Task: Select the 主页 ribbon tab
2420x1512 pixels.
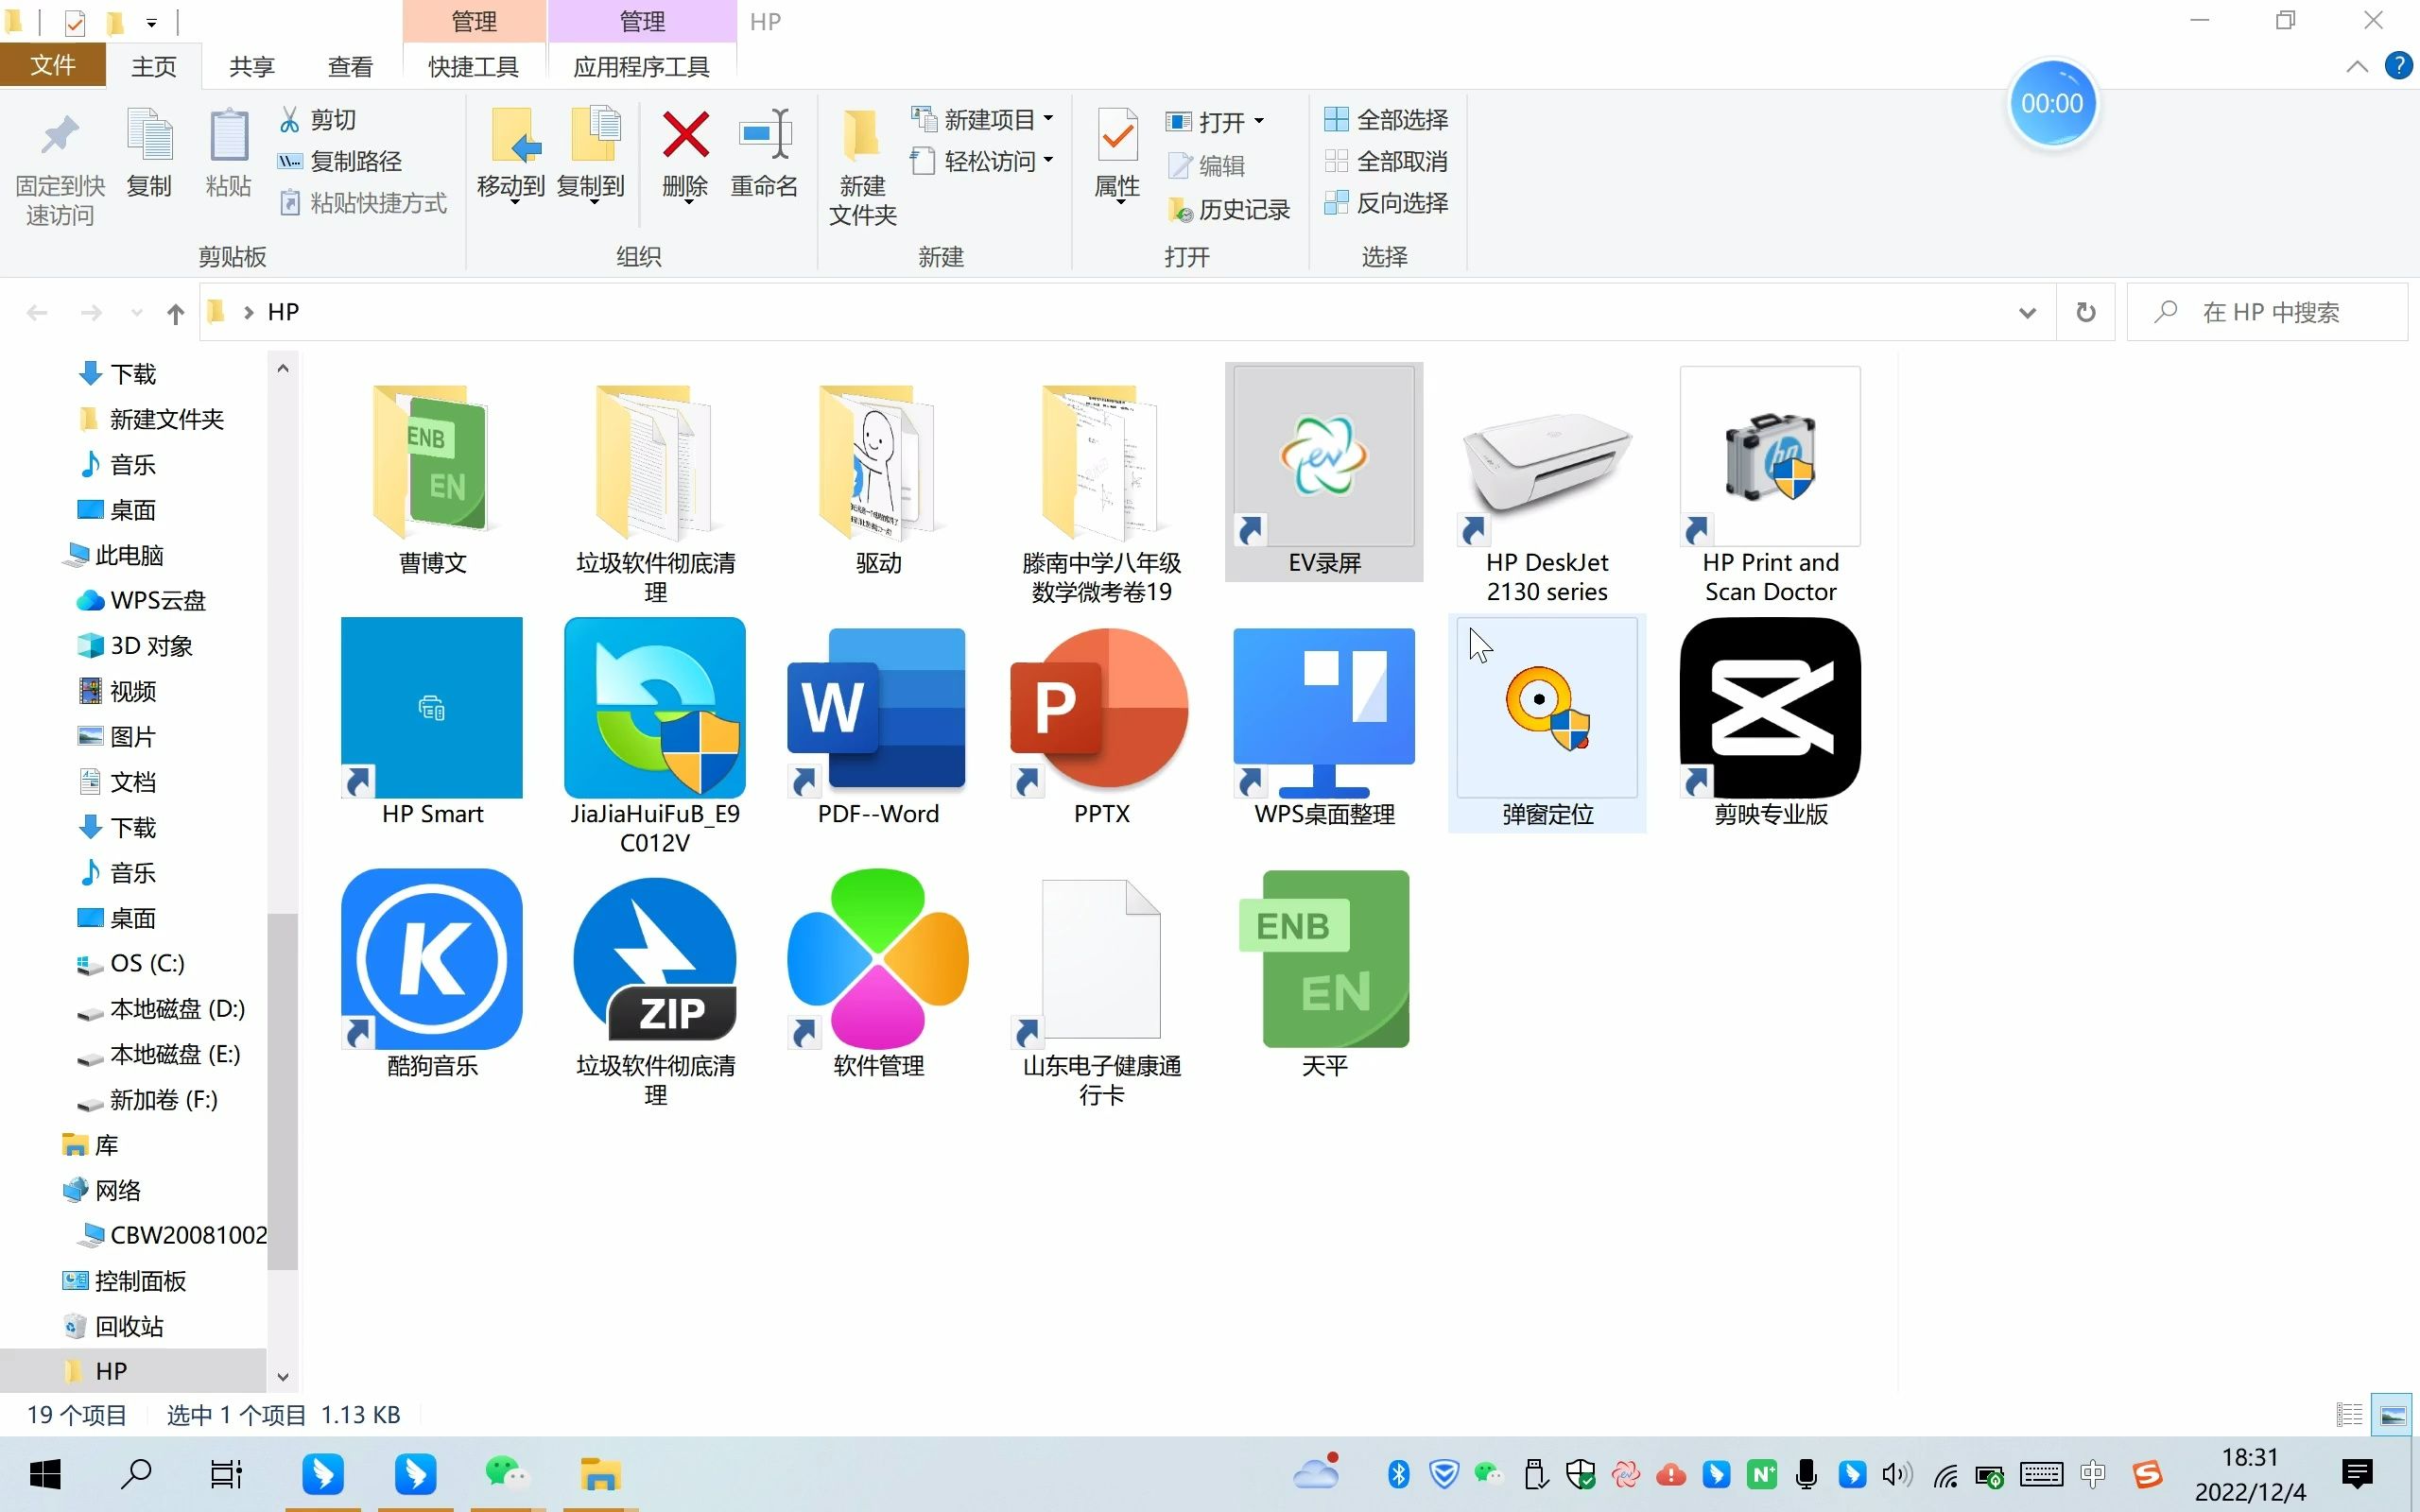Action: [154, 67]
